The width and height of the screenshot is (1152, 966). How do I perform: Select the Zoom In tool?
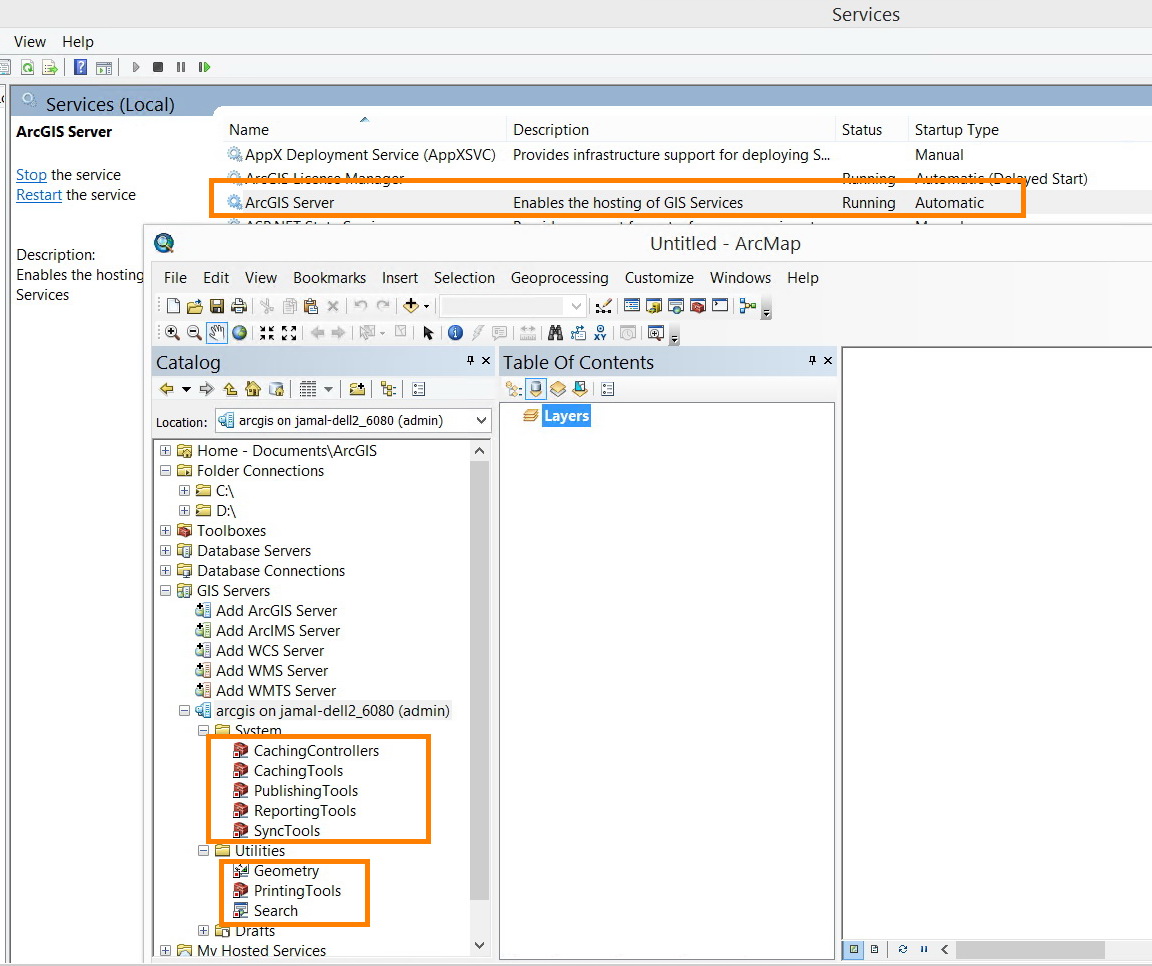coord(172,333)
